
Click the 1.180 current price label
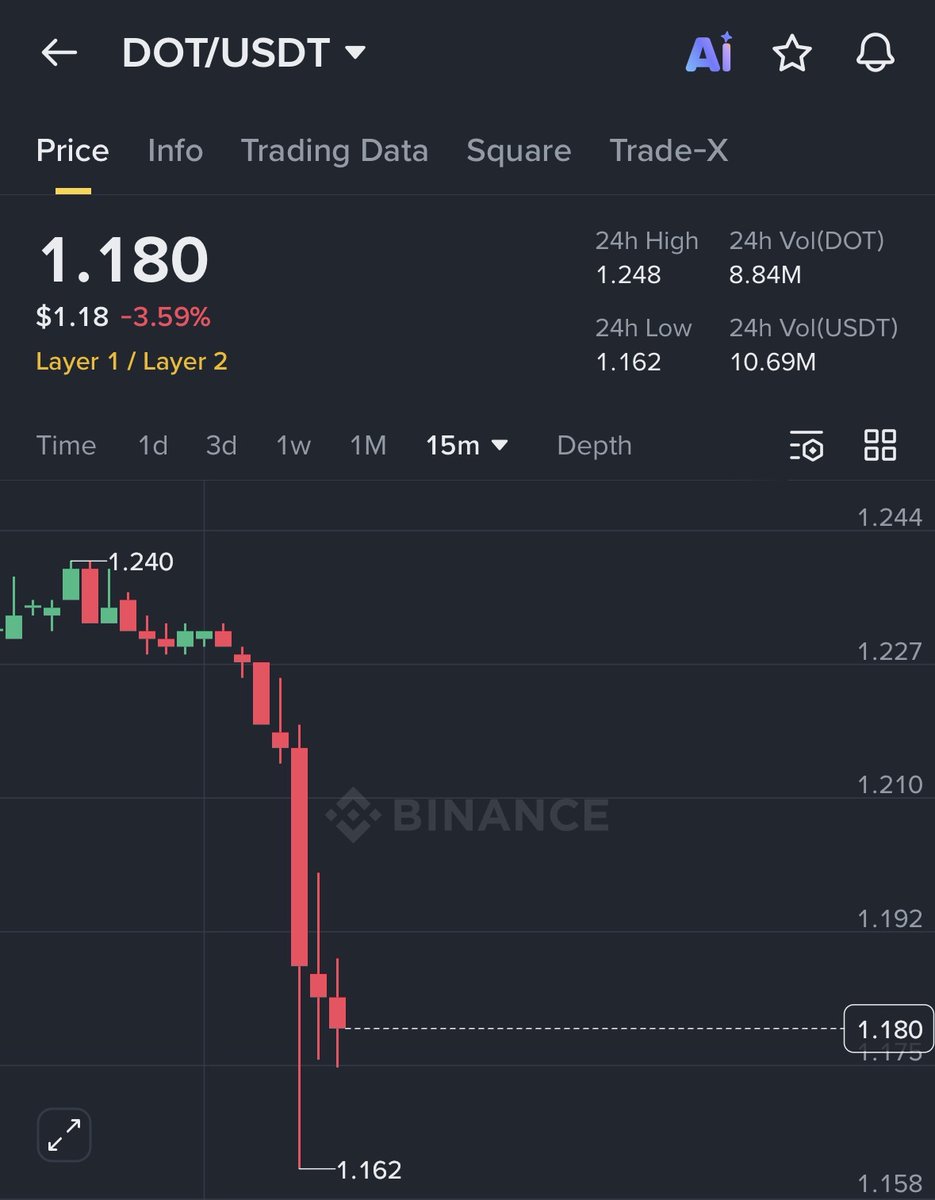[x=889, y=1029]
